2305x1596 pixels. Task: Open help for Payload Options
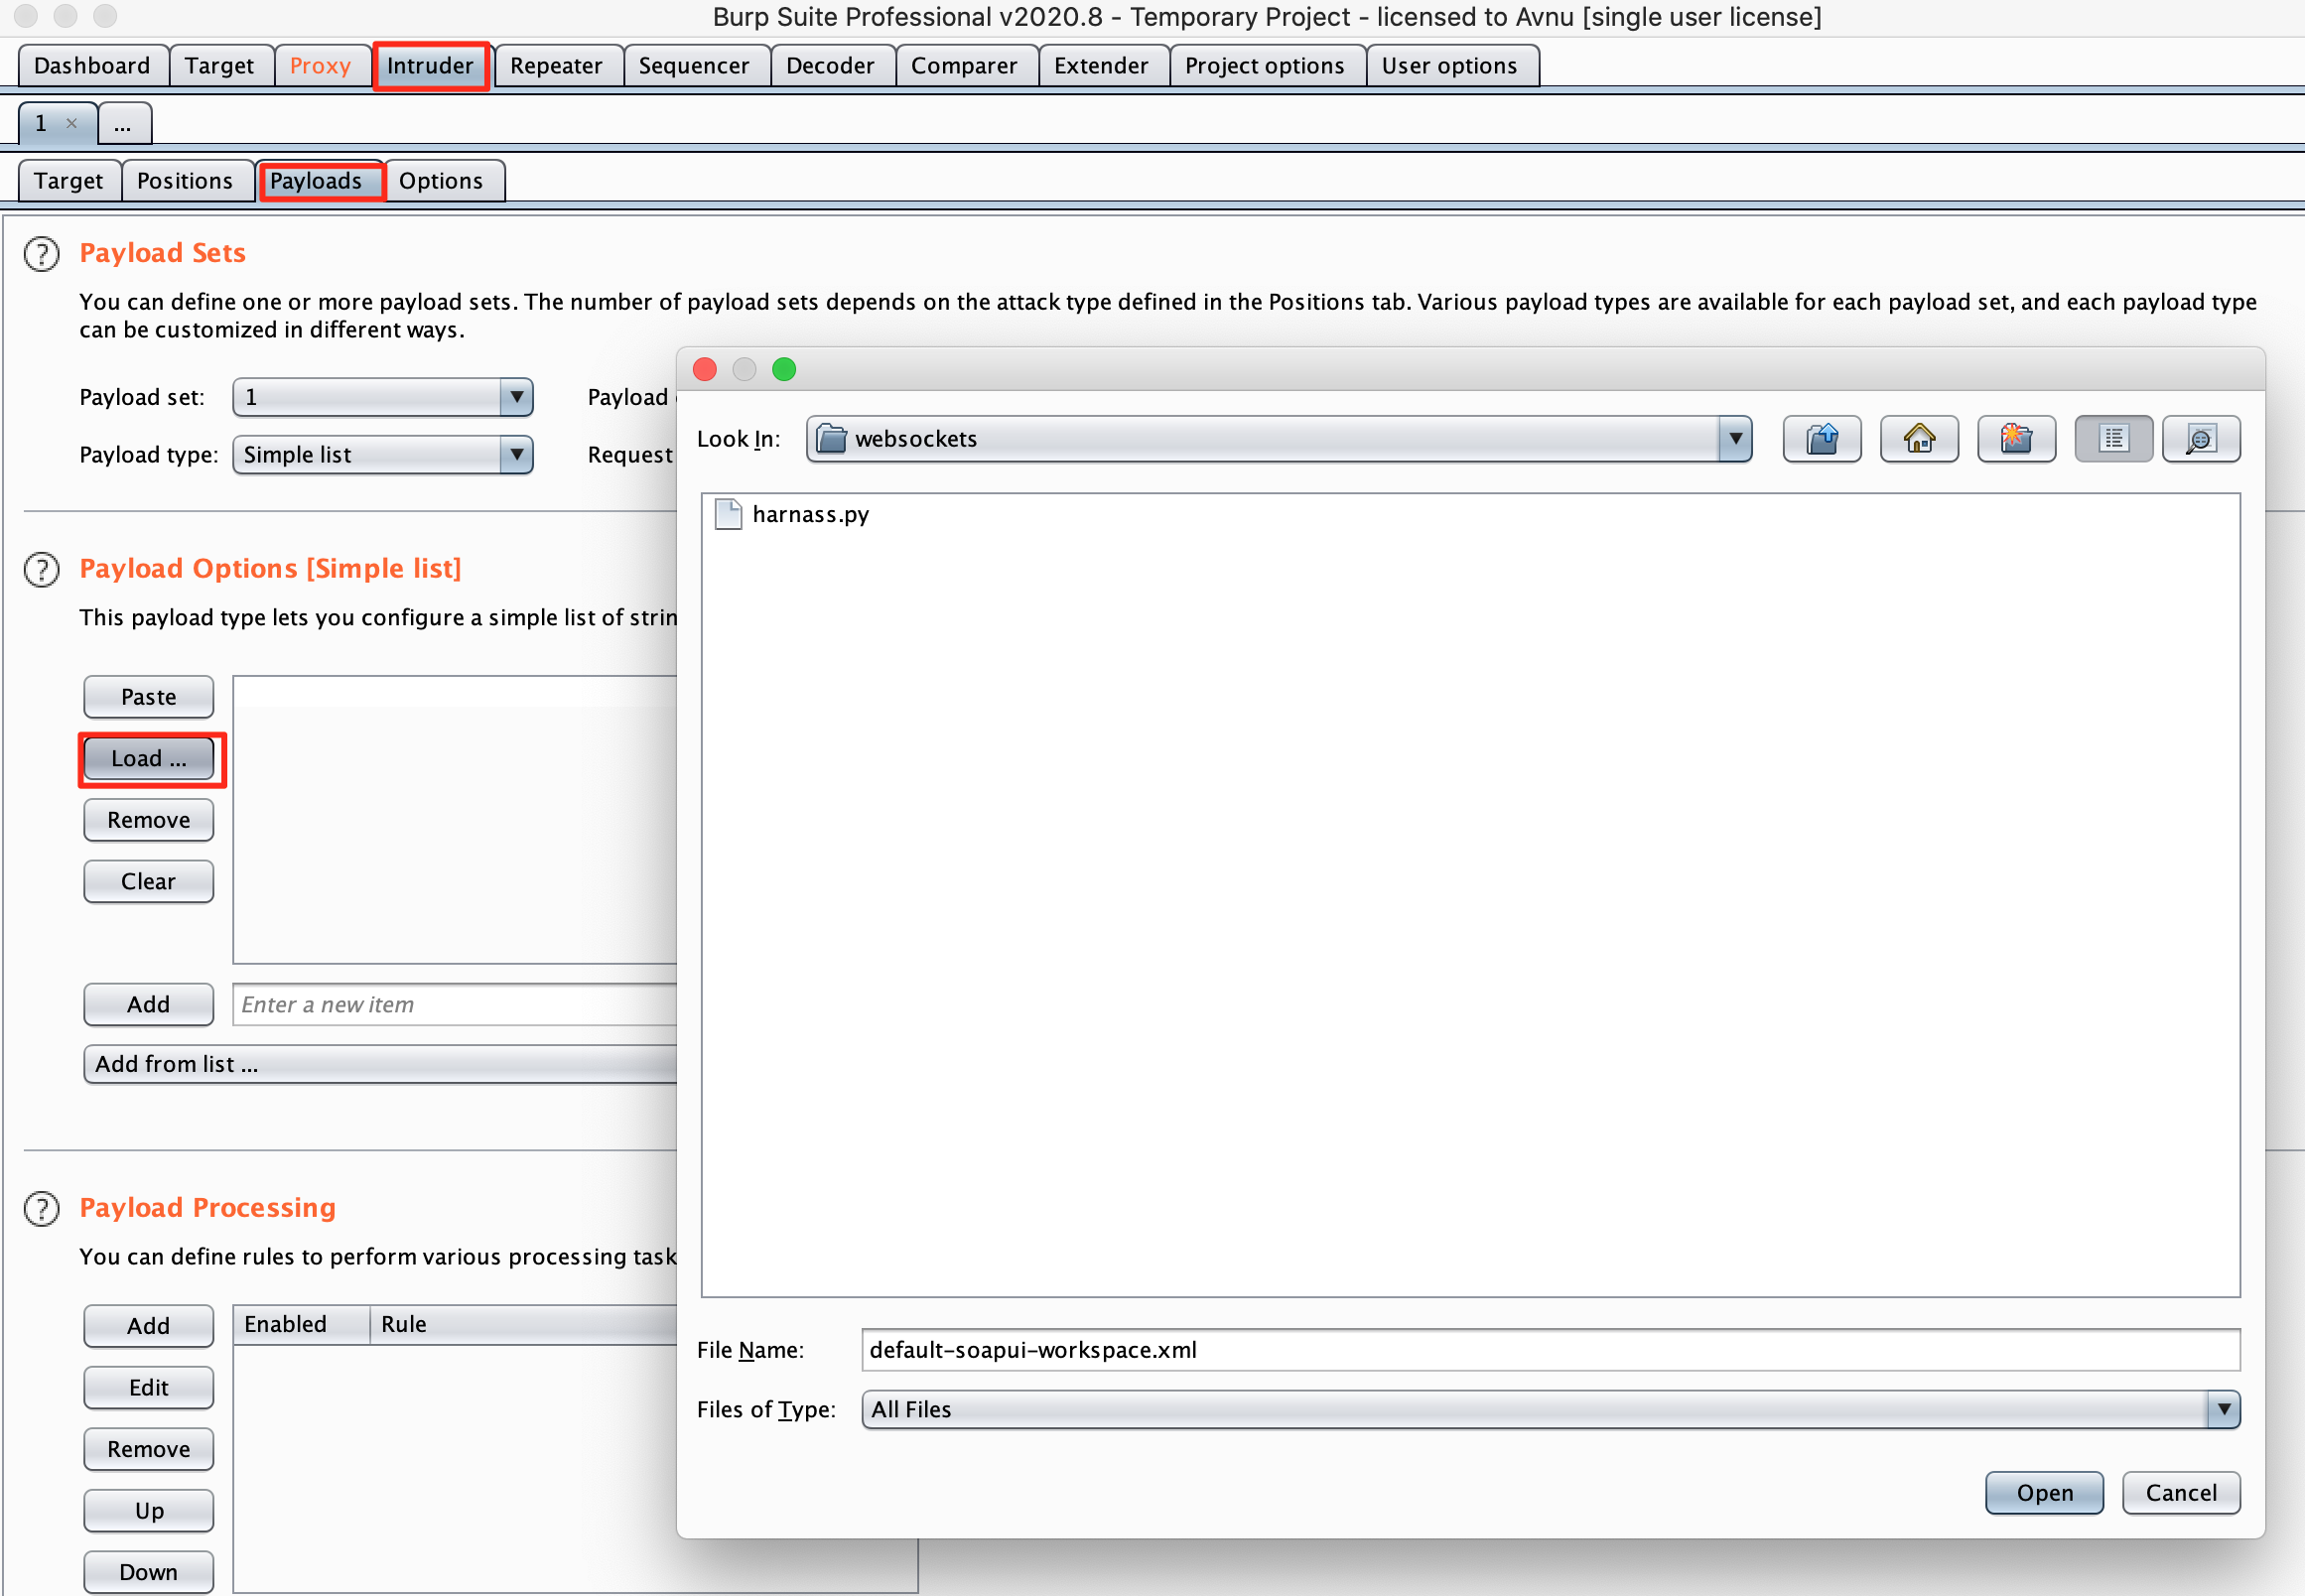[41, 570]
